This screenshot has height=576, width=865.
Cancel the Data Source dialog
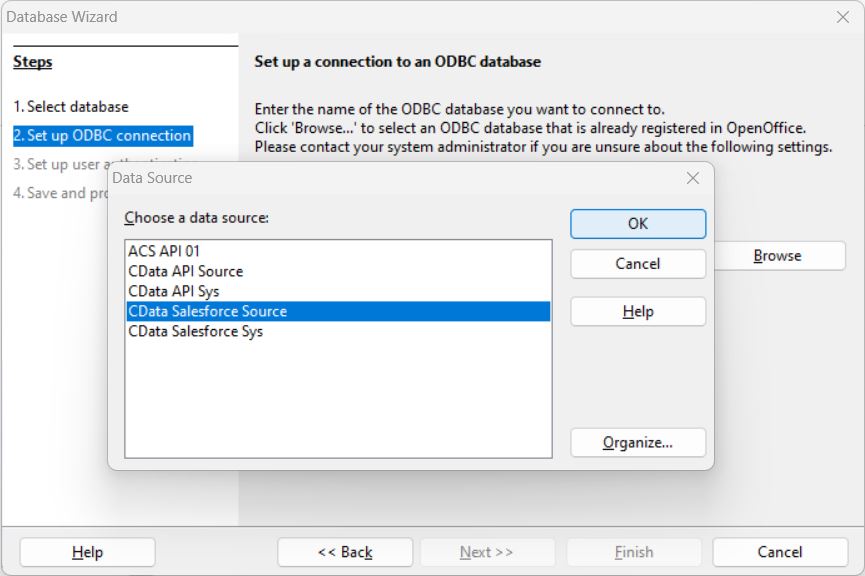(x=638, y=264)
